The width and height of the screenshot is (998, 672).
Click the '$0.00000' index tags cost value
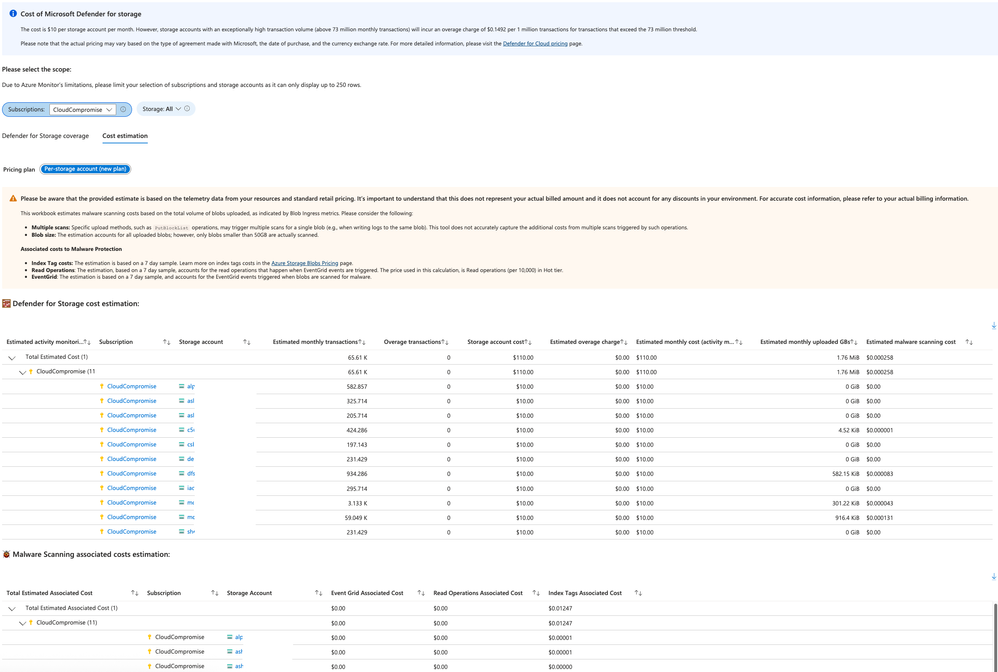(560, 667)
